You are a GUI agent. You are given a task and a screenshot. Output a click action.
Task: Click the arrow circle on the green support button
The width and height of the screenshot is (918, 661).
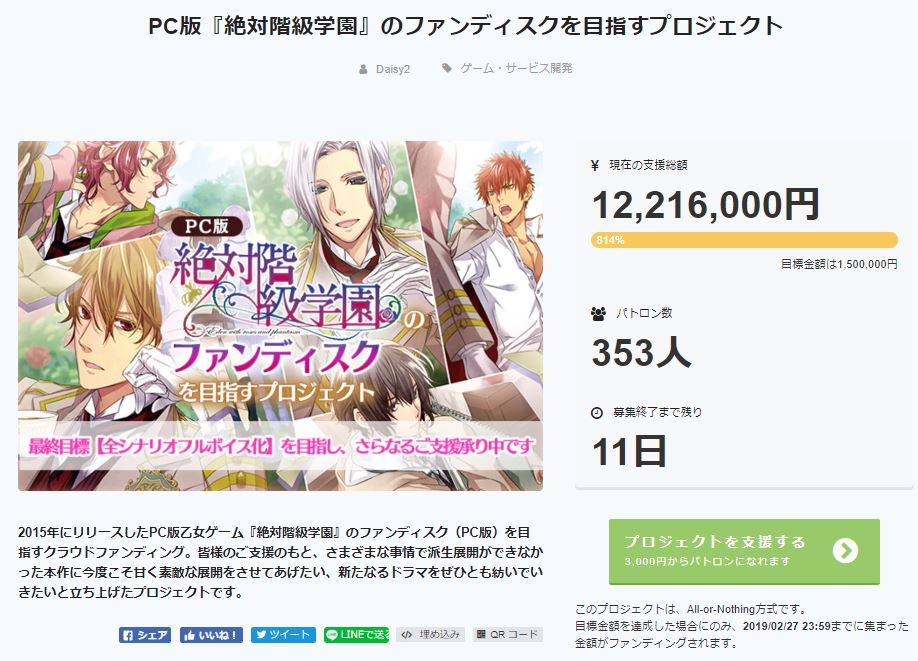click(x=845, y=551)
